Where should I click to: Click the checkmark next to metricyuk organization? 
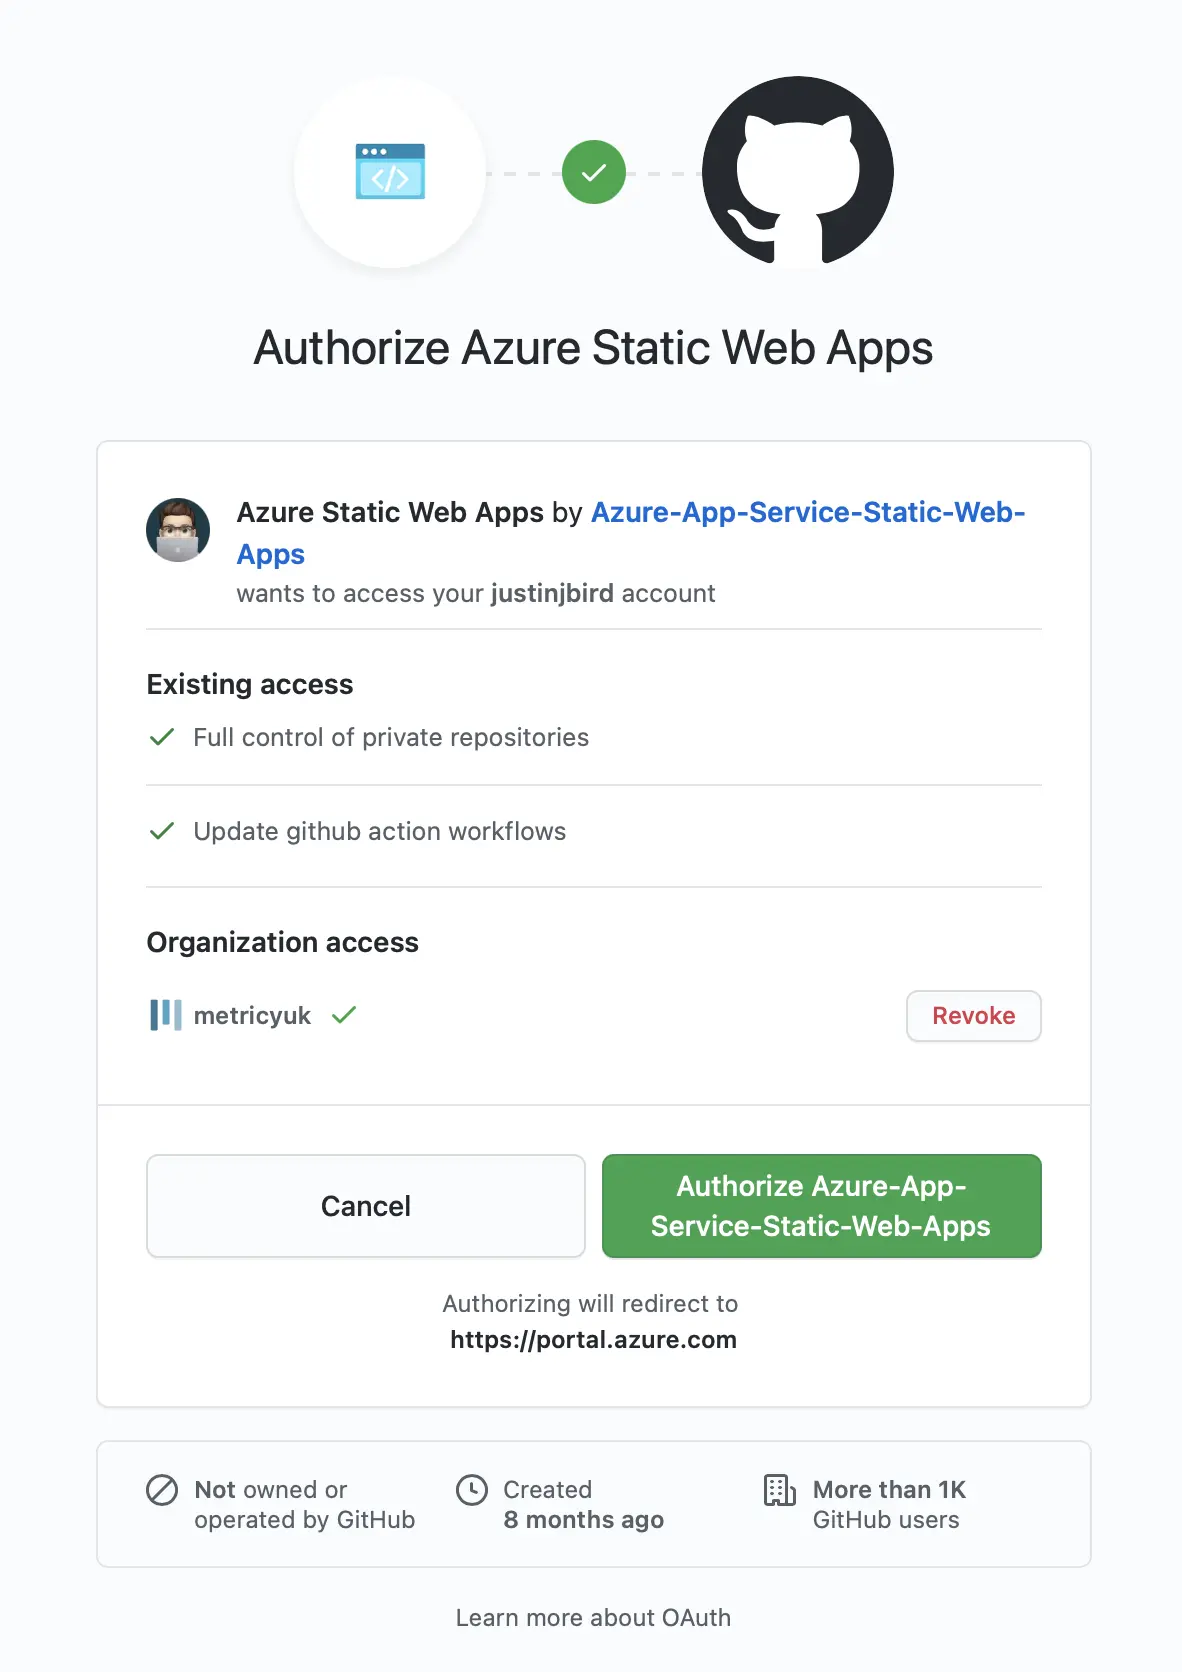[x=344, y=1015]
